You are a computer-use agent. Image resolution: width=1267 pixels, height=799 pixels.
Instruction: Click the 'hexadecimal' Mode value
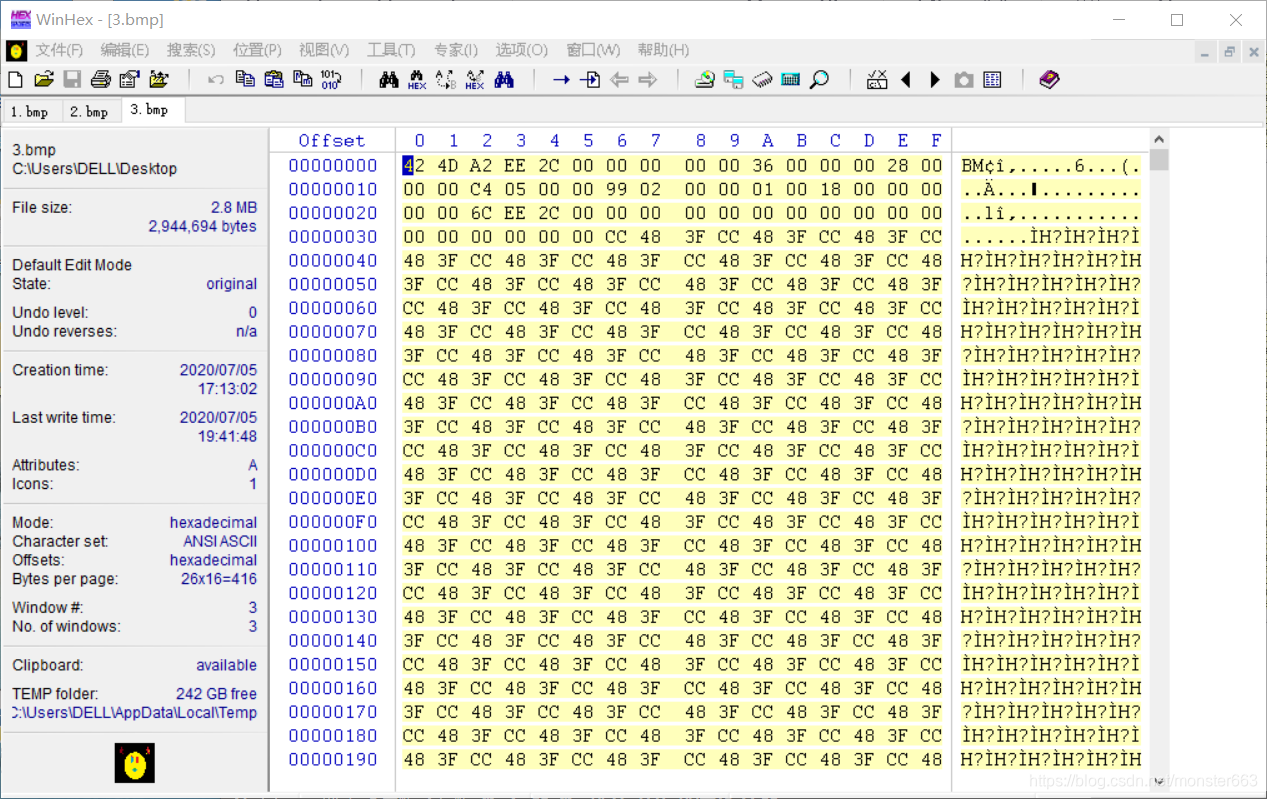(x=213, y=522)
